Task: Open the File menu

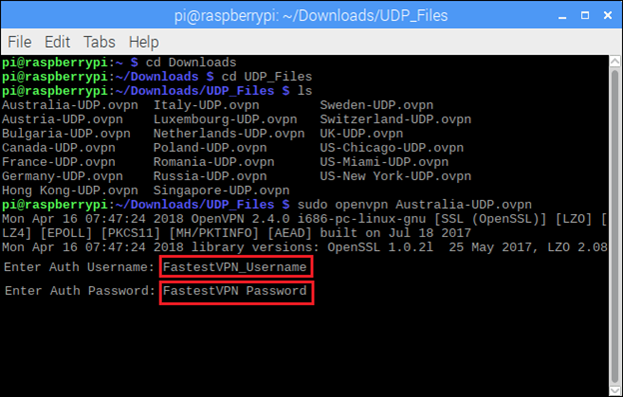Action: 19,42
